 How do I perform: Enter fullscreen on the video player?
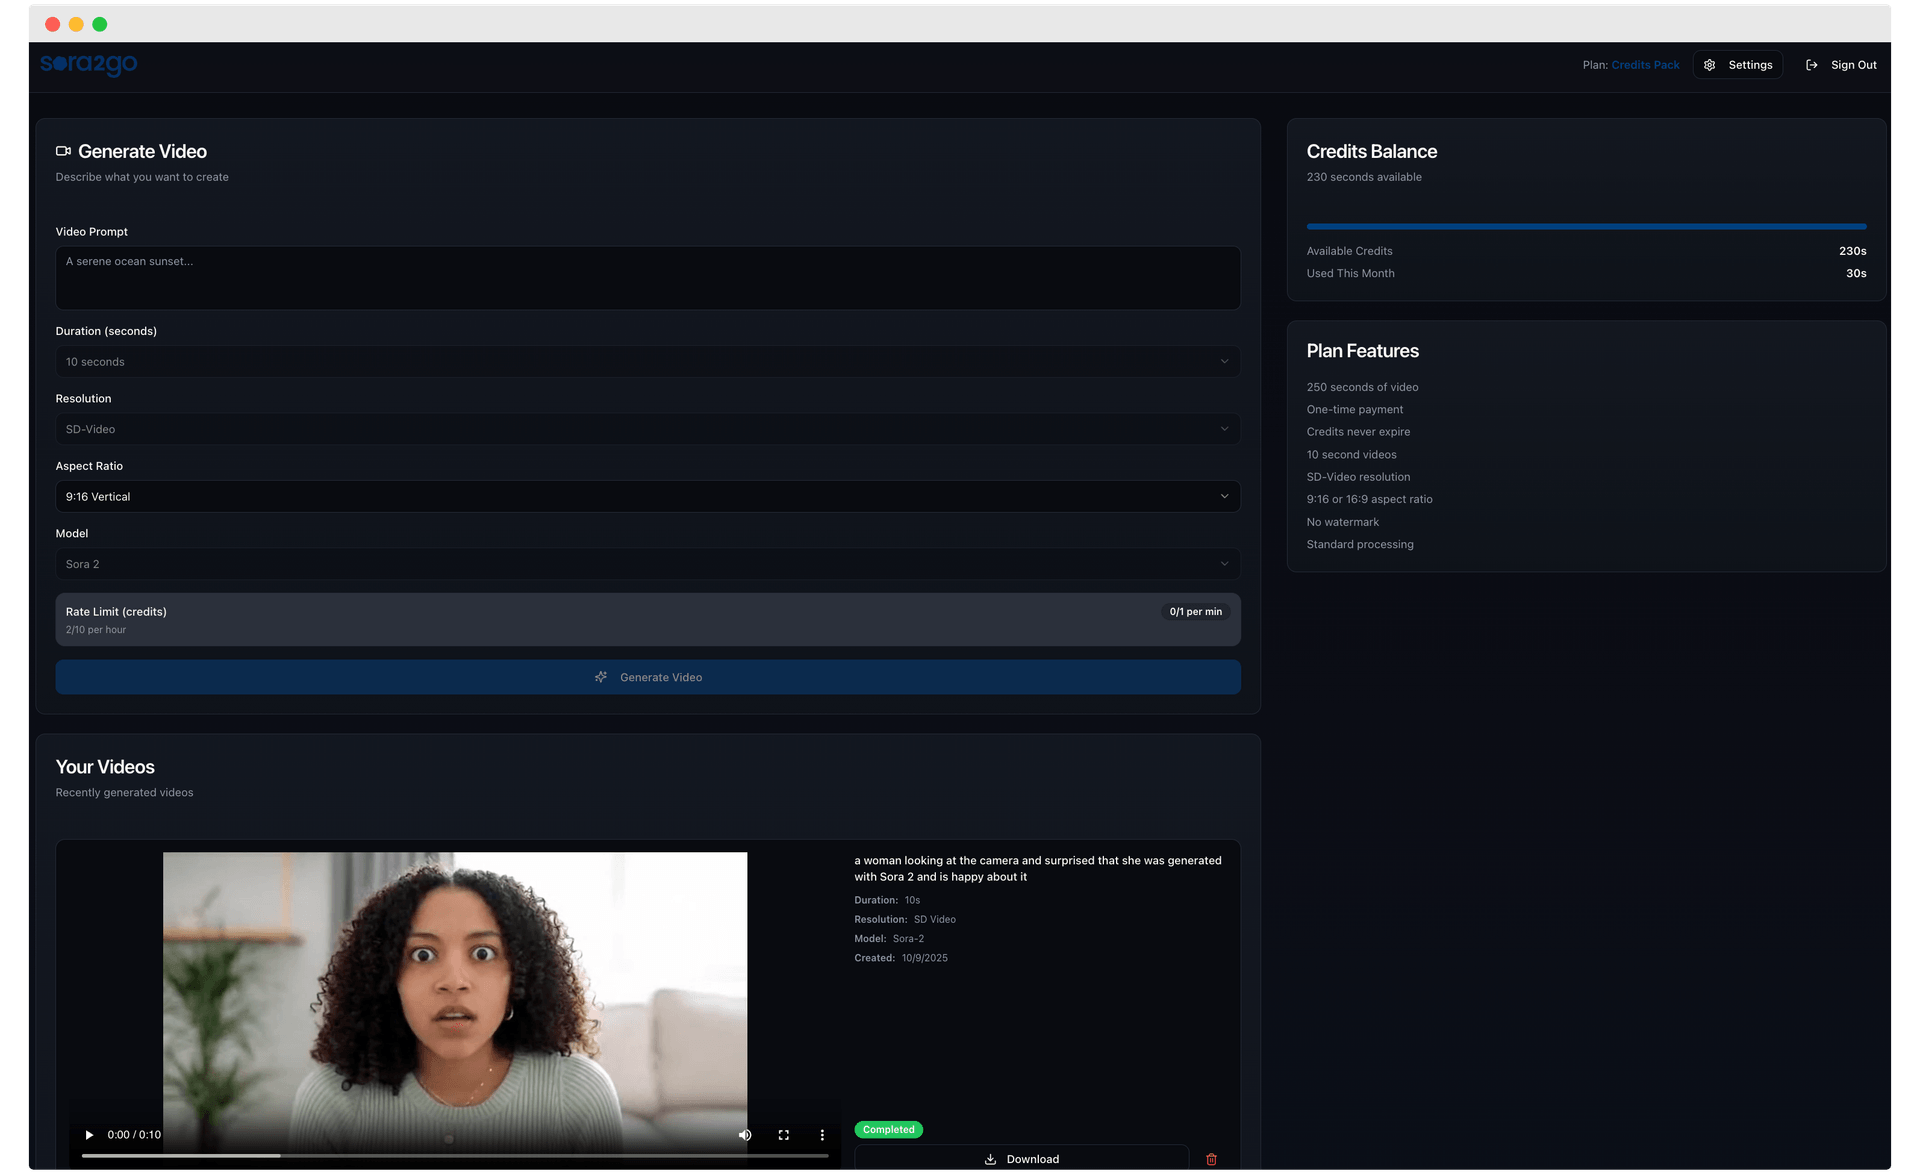[x=784, y=1135]
